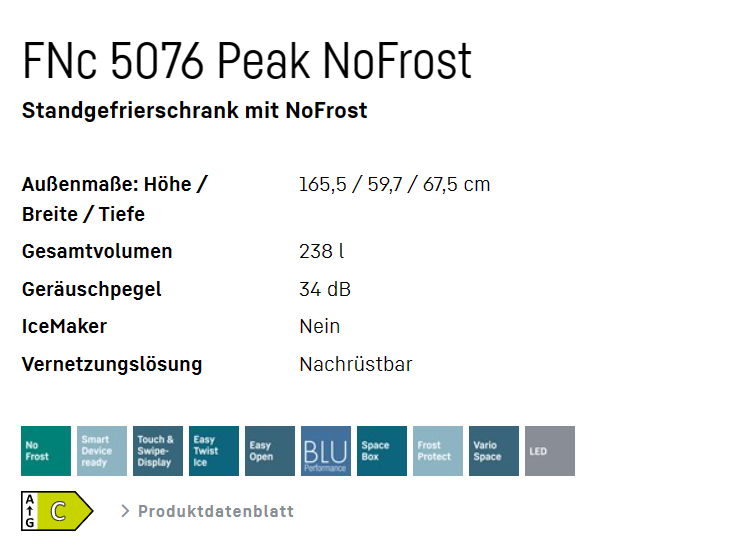Open the Space Box feature icon
This screenshot has width=734, height=558.
382,451
